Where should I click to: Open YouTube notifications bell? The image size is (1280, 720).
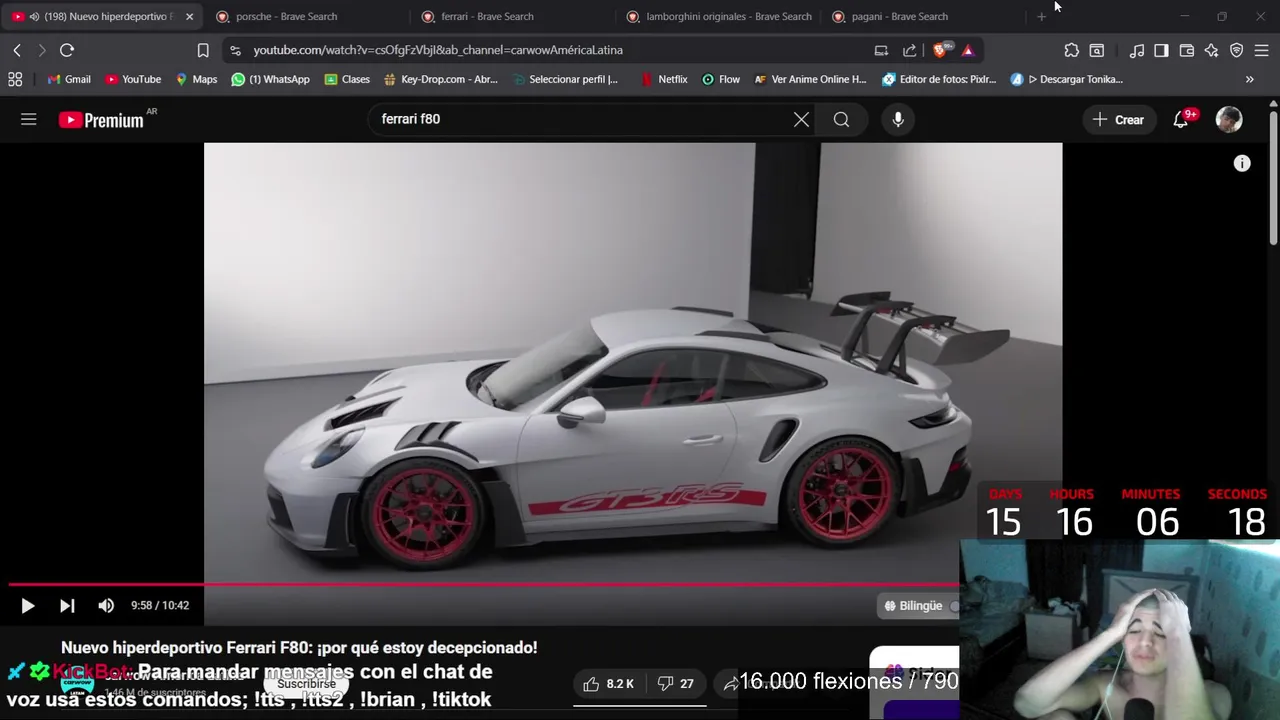coord(1181,119)
